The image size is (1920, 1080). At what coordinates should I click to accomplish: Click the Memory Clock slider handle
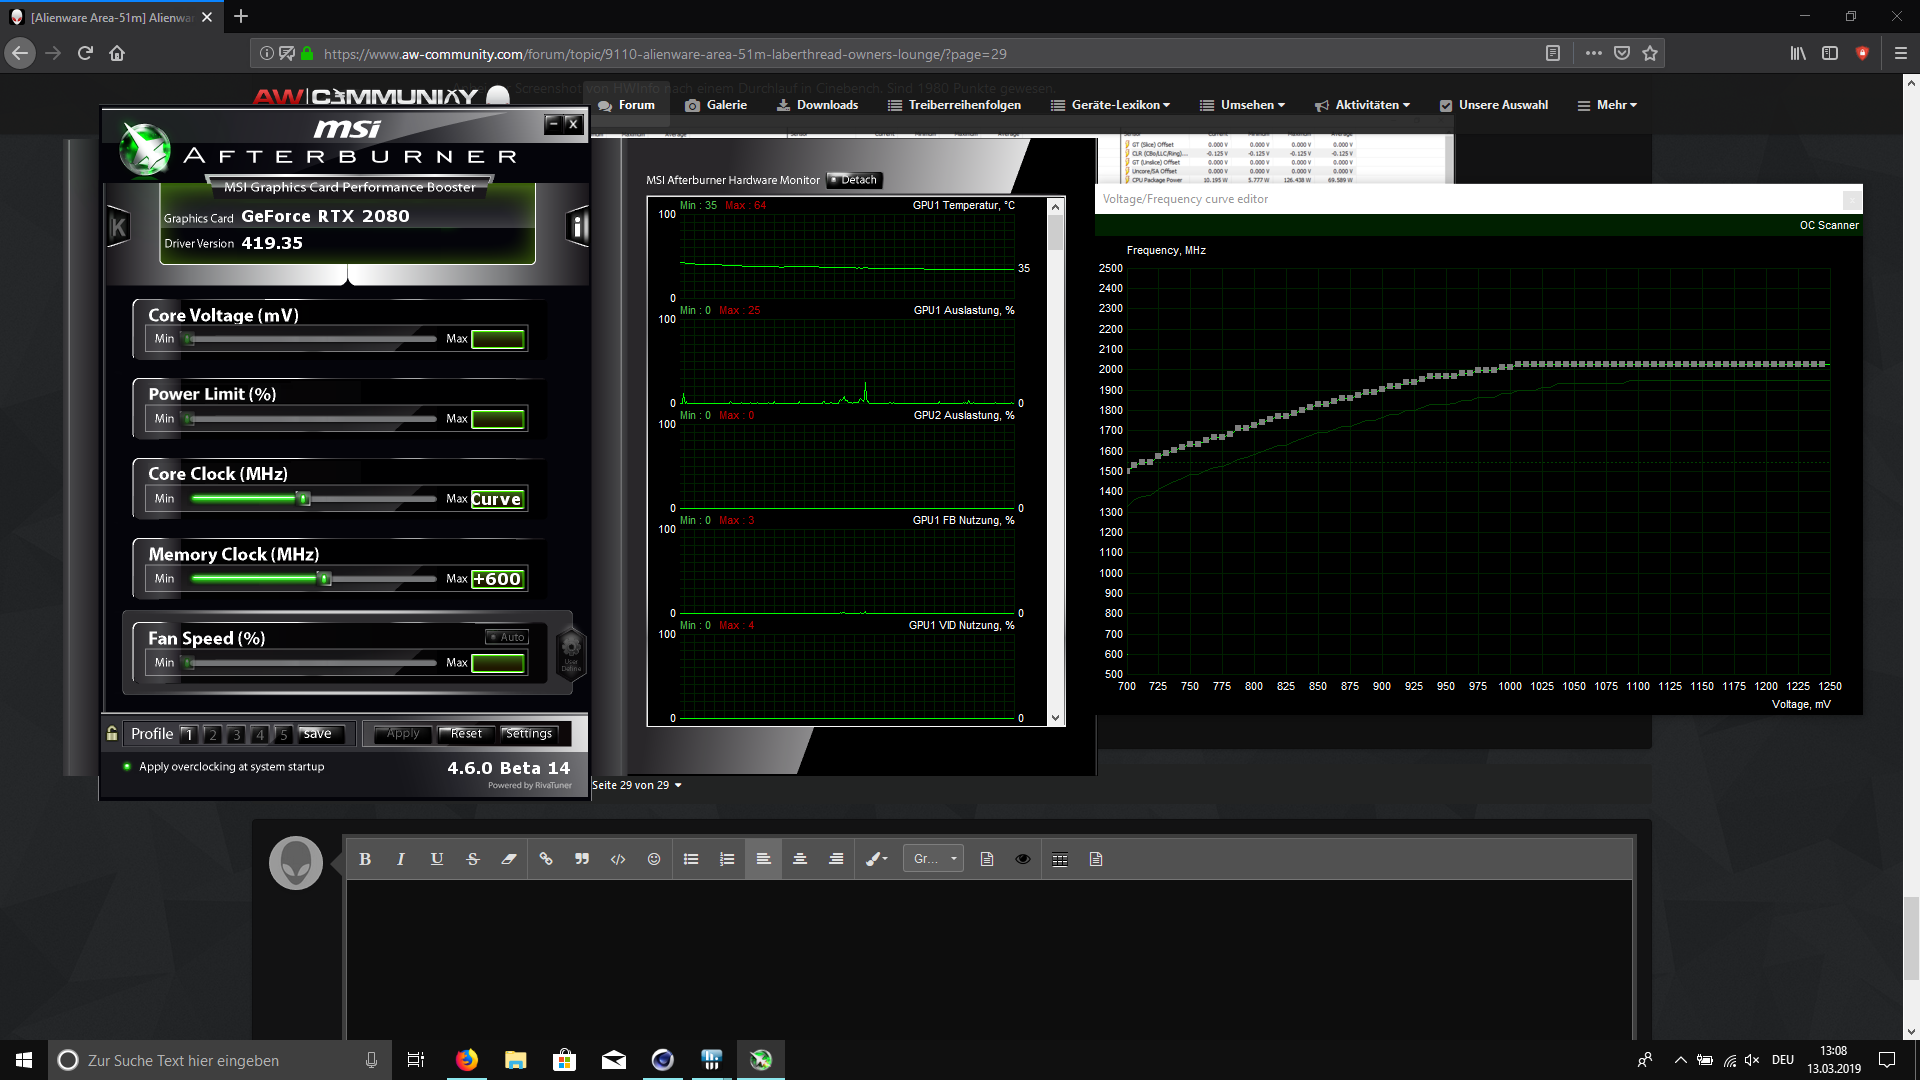click(x=324, y=579)
